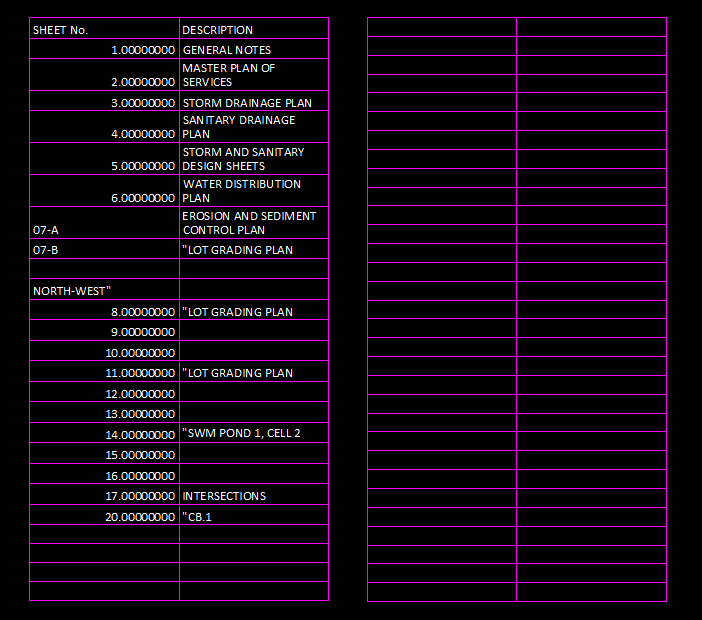Select the SHEET No. header cell
The height and width of the screenshot is (620, 702).
(x=104, y=28)
